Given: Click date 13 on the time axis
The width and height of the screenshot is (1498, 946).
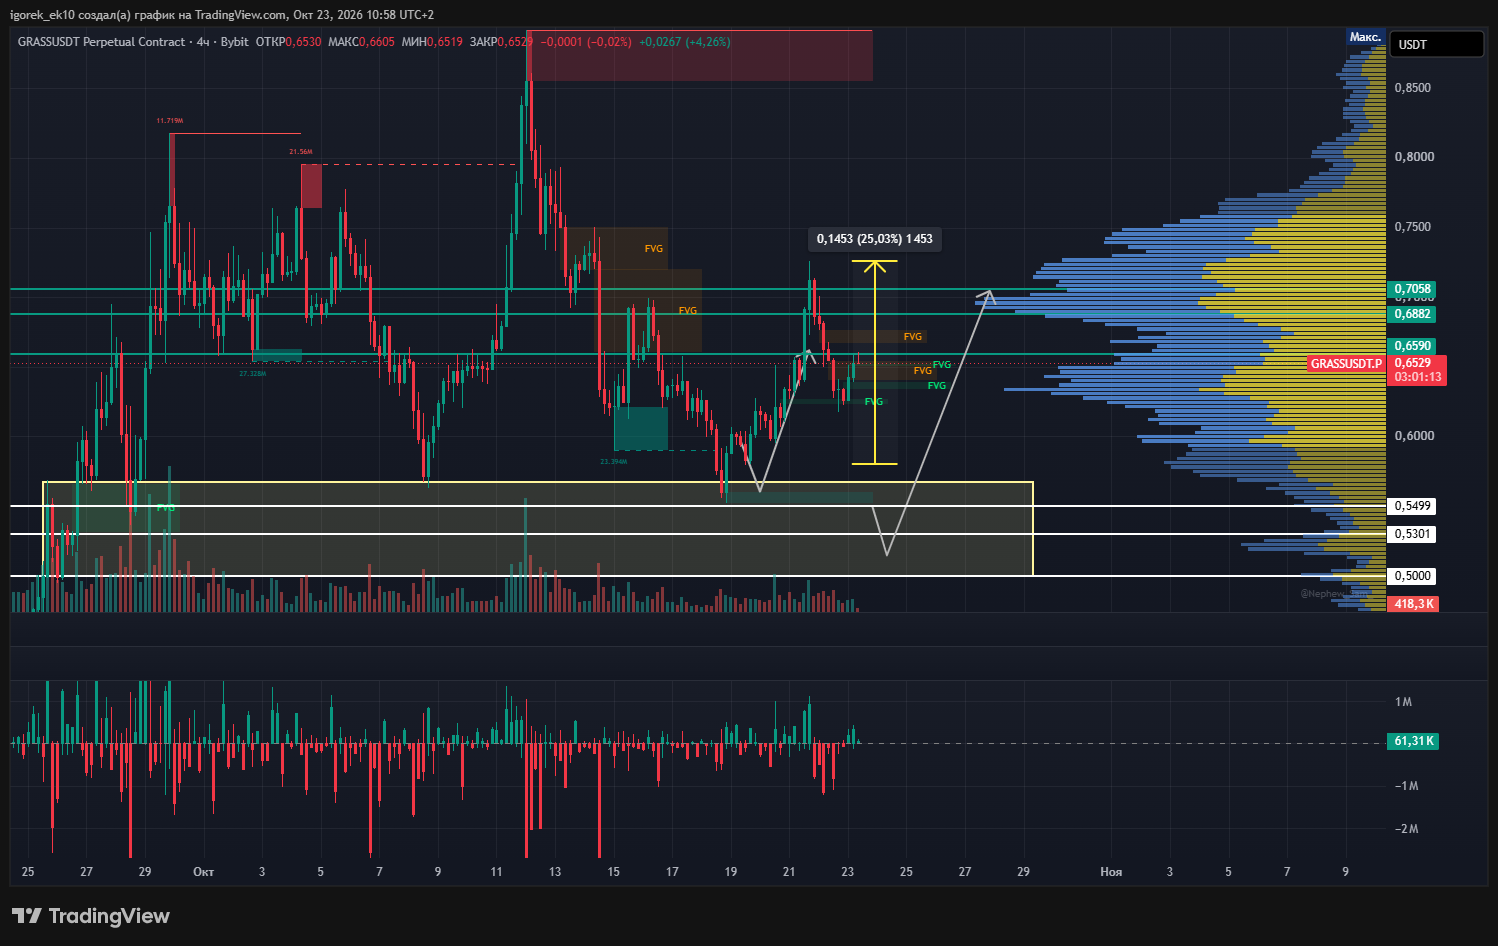Looking at the screenshot, I should pos(555,872).
